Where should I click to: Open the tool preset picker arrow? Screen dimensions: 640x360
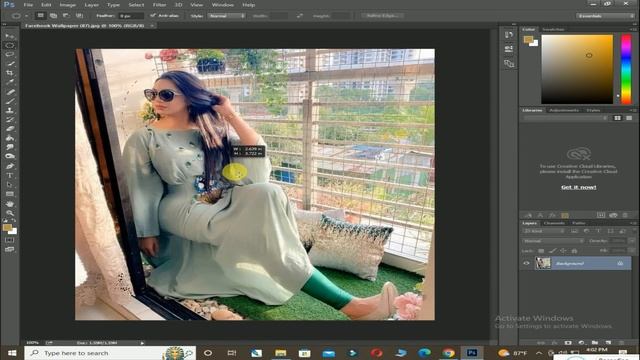[27, 16]
